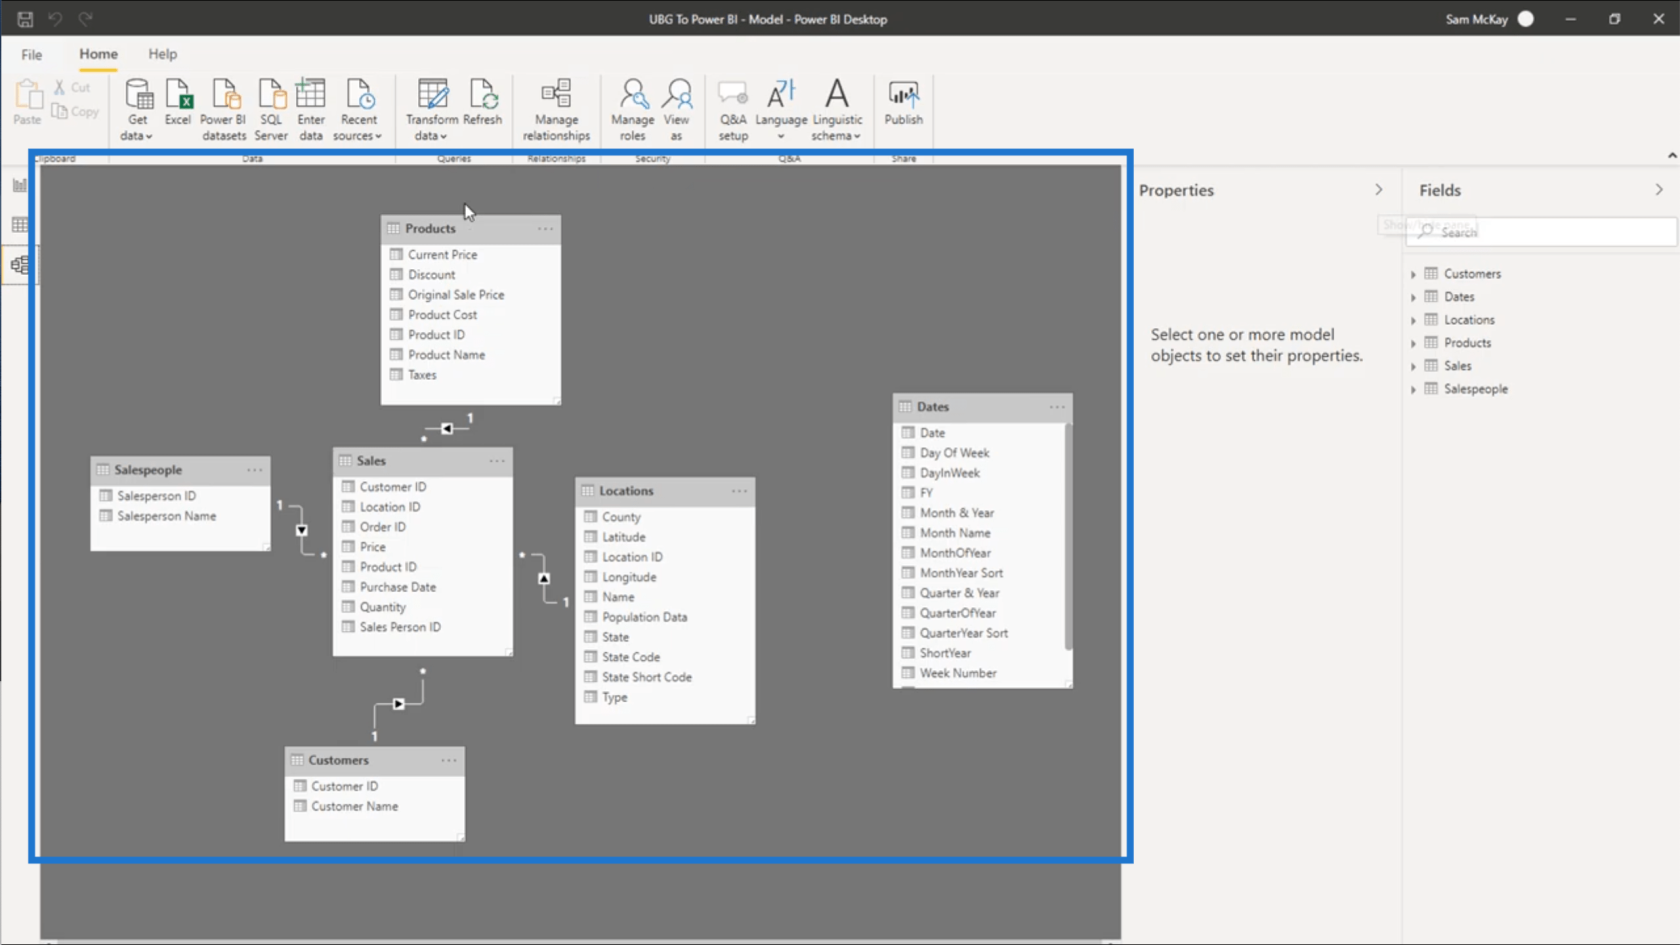Collapse the Properties pane
The width and height of the screenshot is (1680, 945).
pos(1379,190)
